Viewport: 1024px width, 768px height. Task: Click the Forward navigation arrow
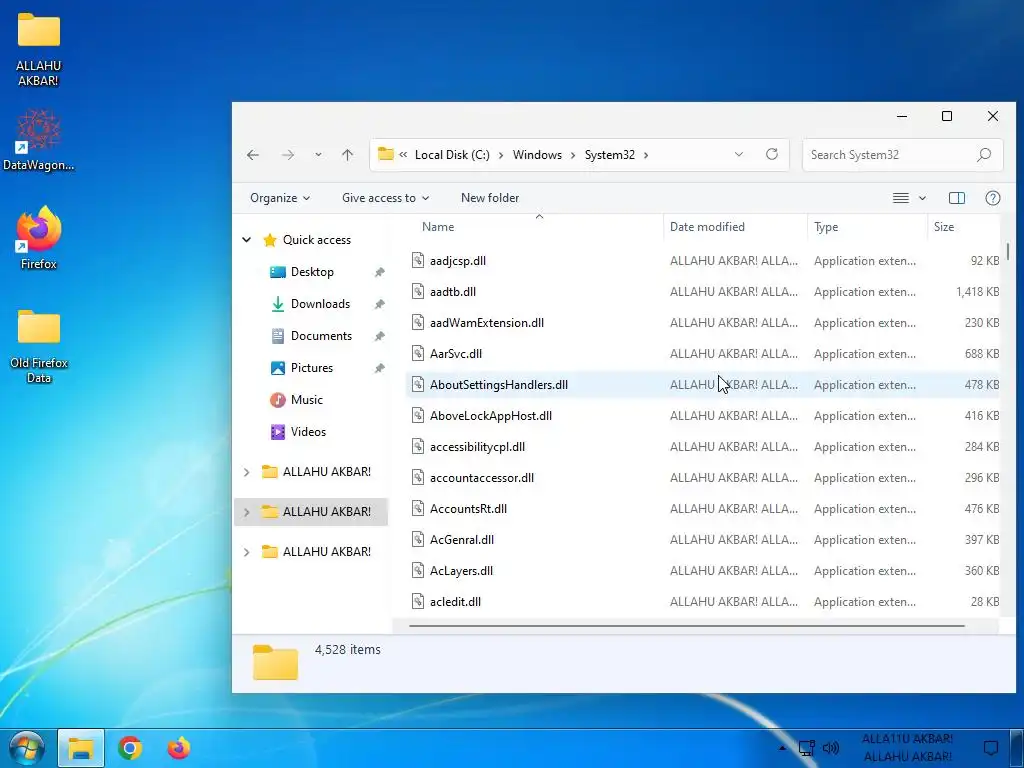point(287,155)
